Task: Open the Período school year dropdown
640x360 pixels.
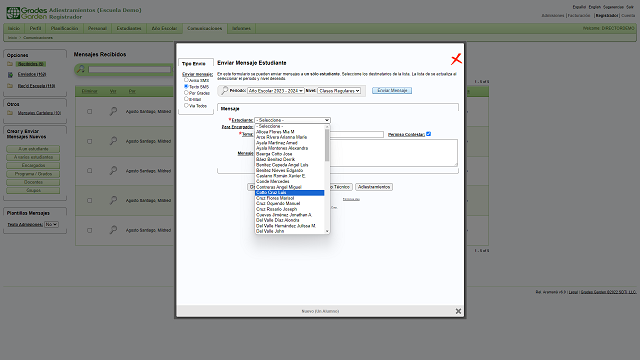Action: click(x=276, y=91)
